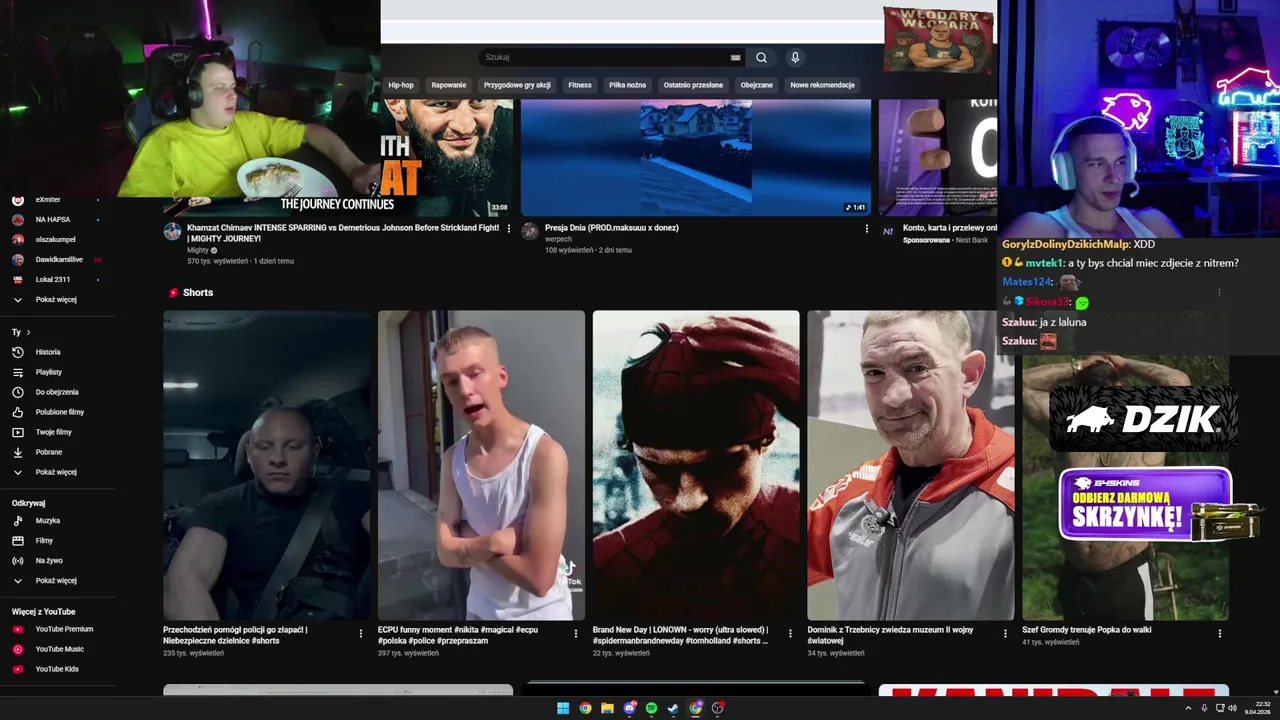The width and height of the screenshot is (1280, 720).
Task: Open options for Przechodzień pomógł policji short
Action: click(x=361, y=633)
